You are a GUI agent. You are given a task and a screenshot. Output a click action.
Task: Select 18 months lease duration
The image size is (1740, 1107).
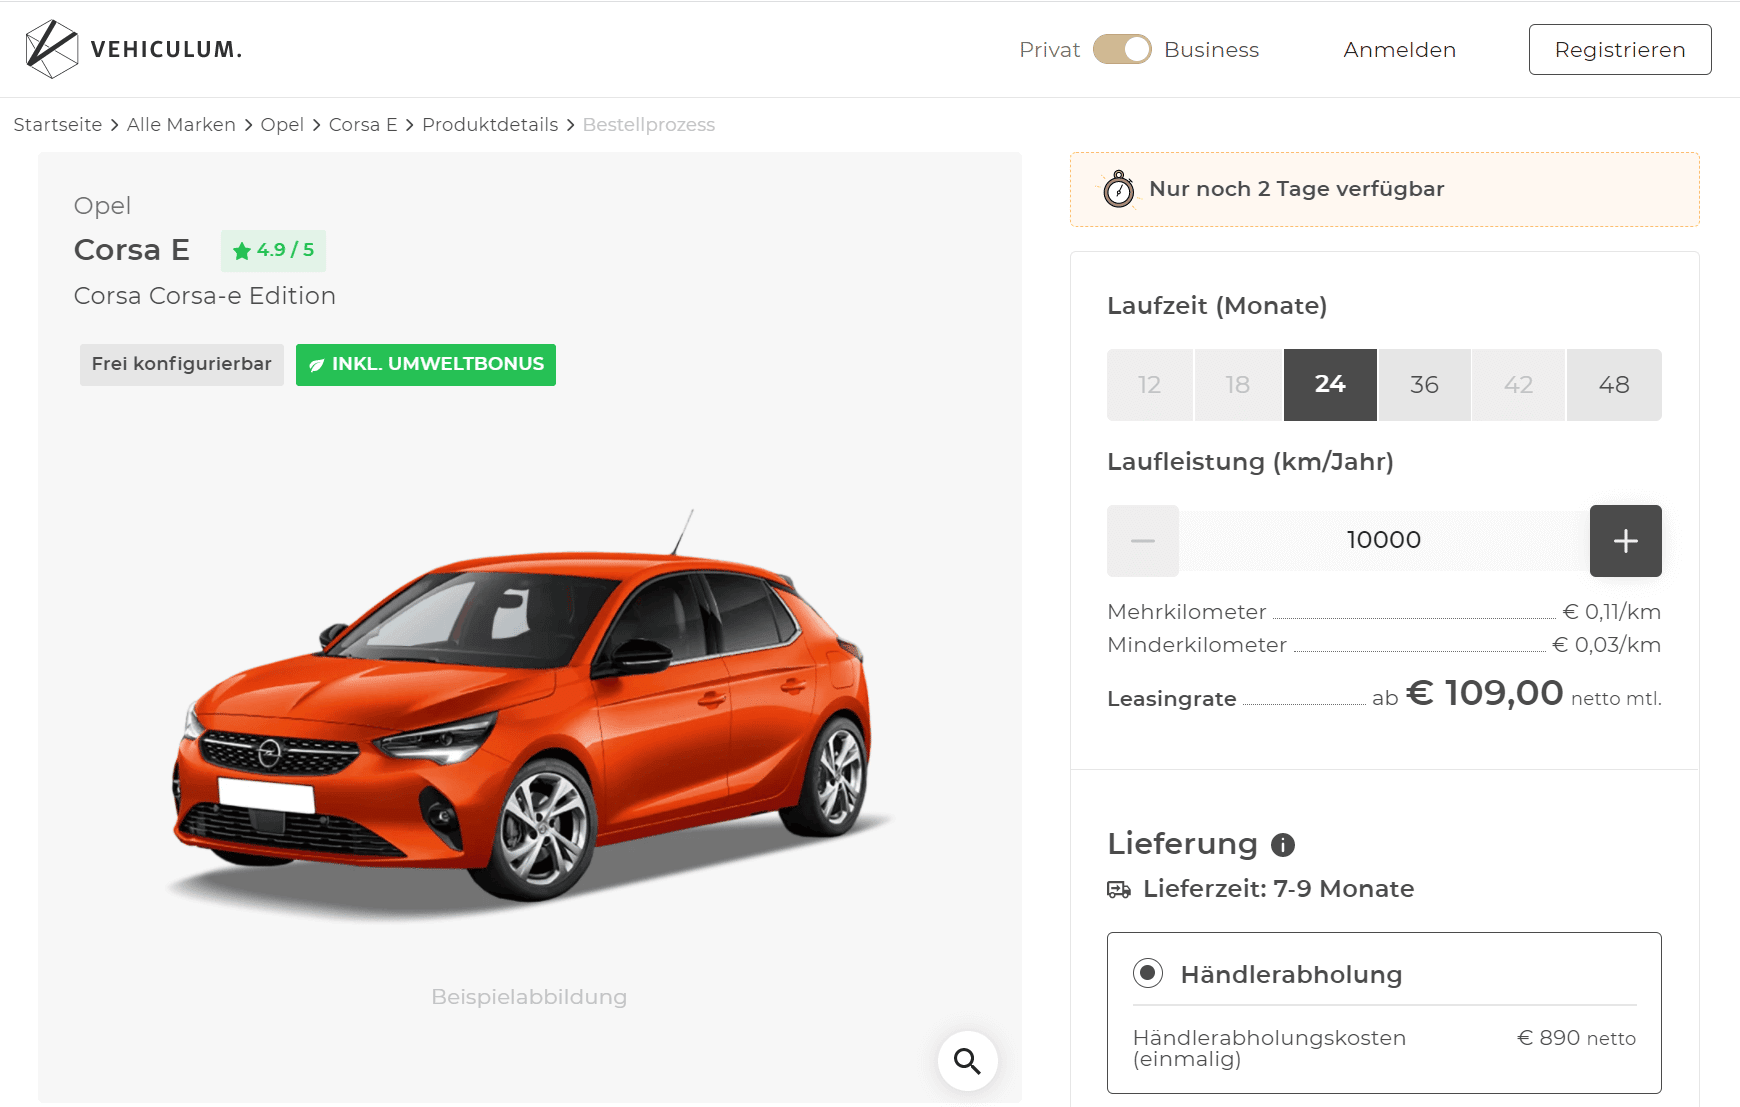(x=1238, y=385)
